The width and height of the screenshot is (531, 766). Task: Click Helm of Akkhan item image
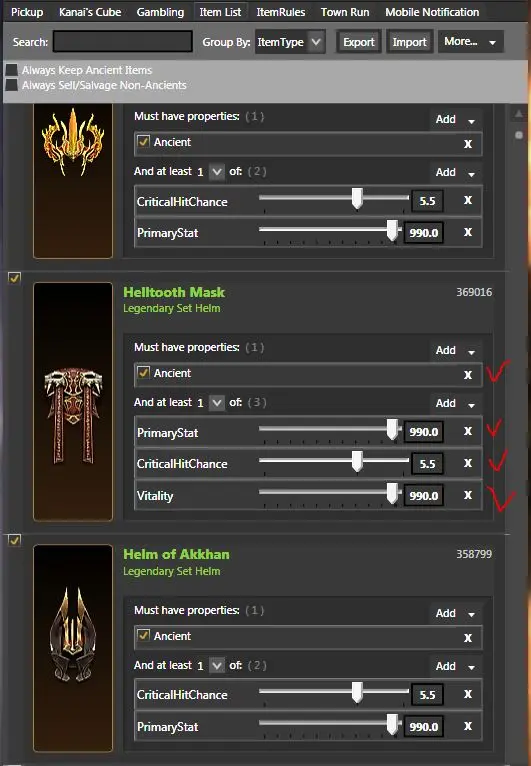pyautogui.click(x=73, y=648)
